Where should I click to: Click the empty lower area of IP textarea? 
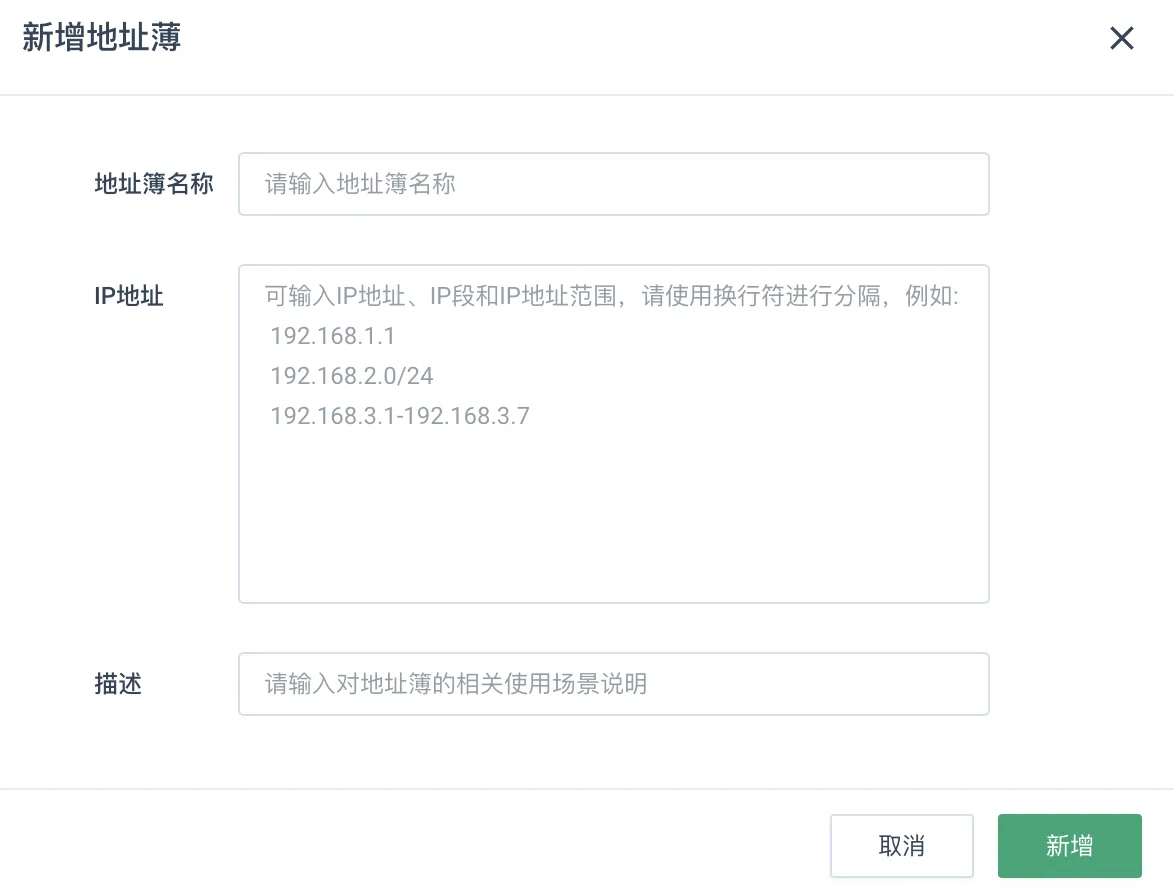[613, 517]
